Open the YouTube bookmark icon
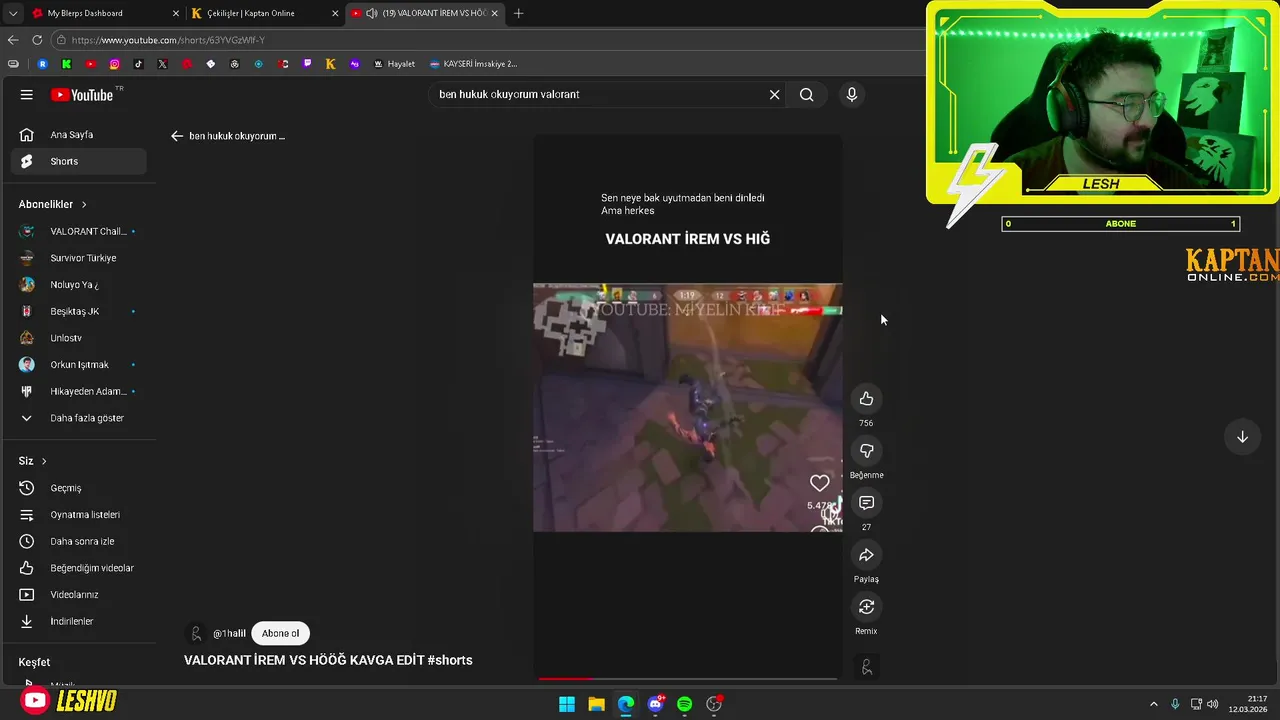This screenshot has width=1280, height=720. click(90, 64)
